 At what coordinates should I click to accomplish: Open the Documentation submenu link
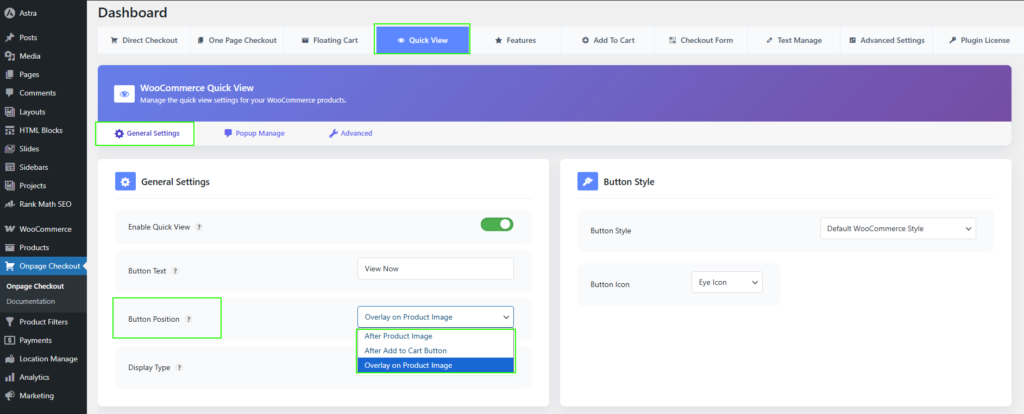(x=31, y=301)
